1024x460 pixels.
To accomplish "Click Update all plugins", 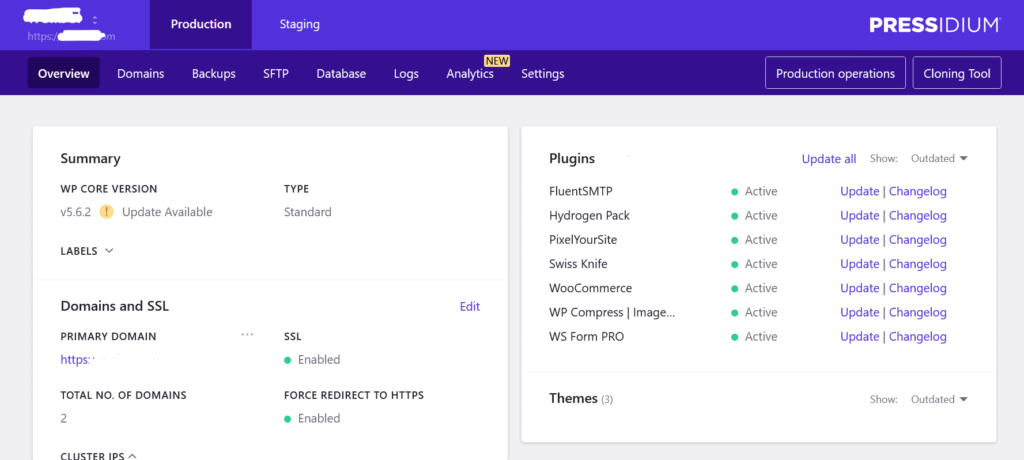I will coord(829,159).
